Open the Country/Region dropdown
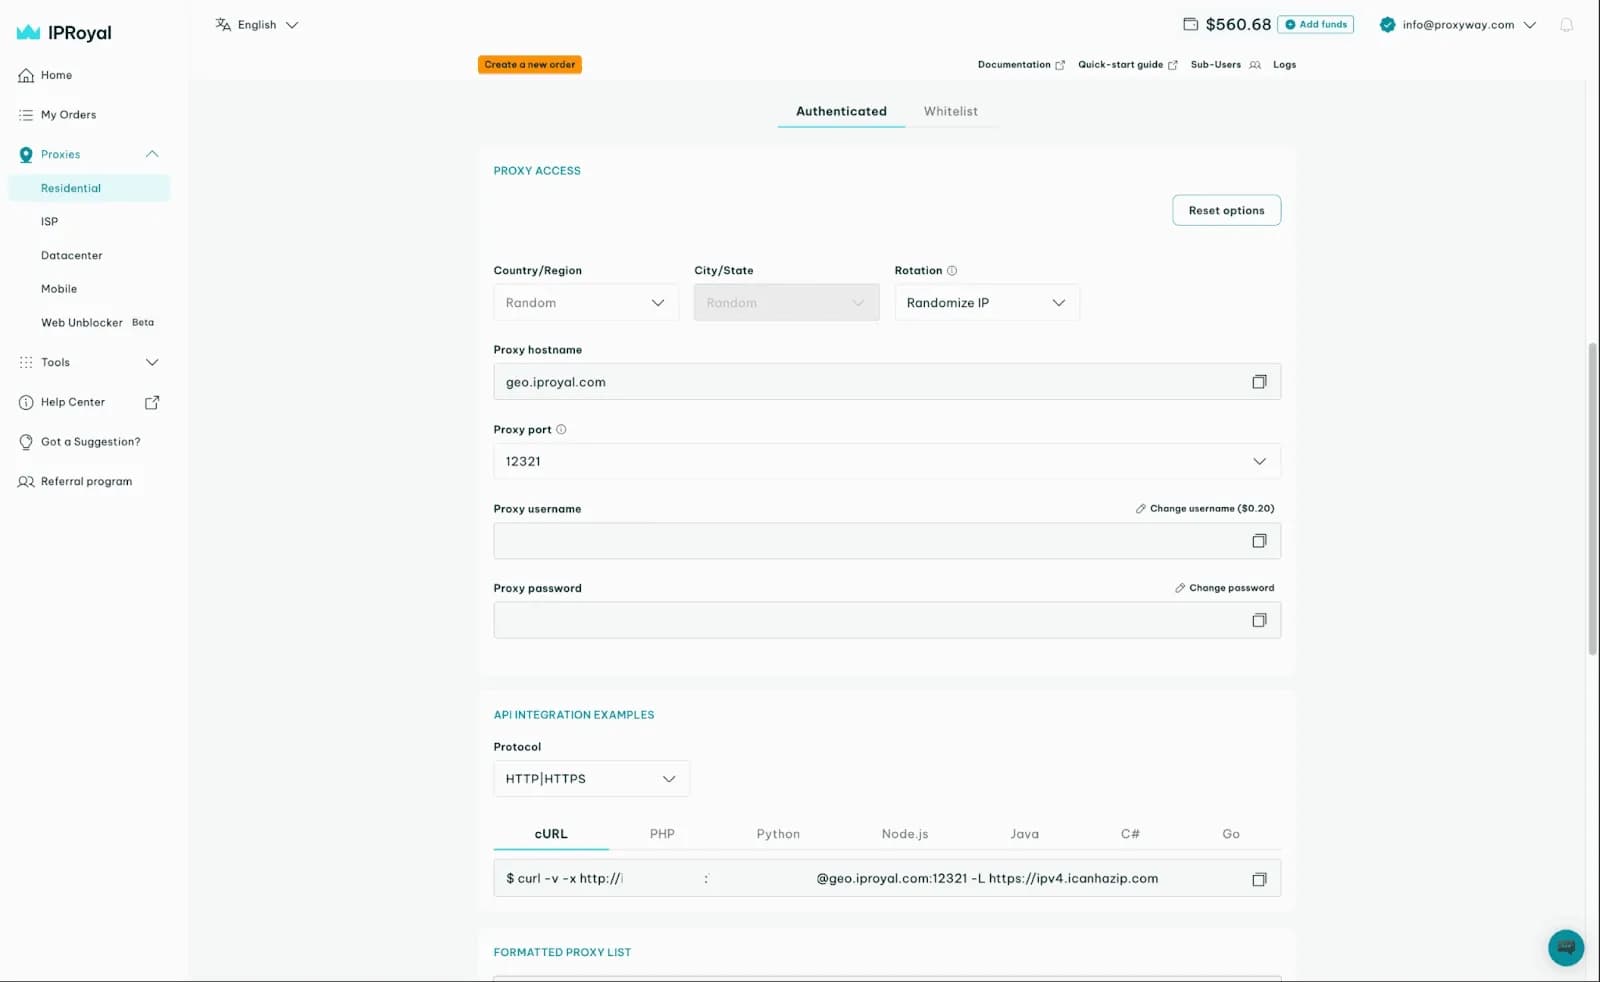 click(x=585, y=302)
